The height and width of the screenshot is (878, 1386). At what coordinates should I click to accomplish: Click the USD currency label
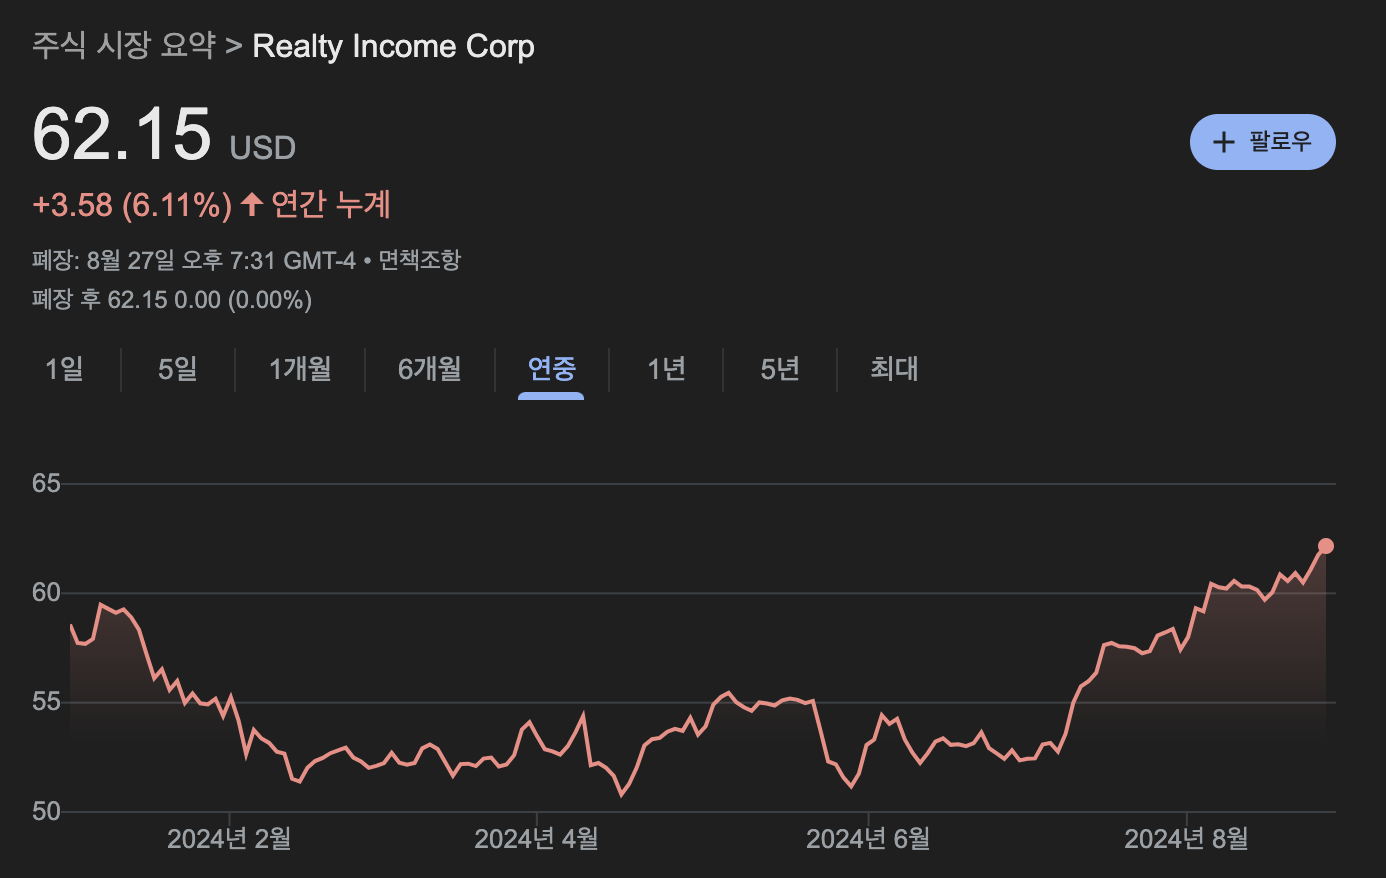point(263,148)
